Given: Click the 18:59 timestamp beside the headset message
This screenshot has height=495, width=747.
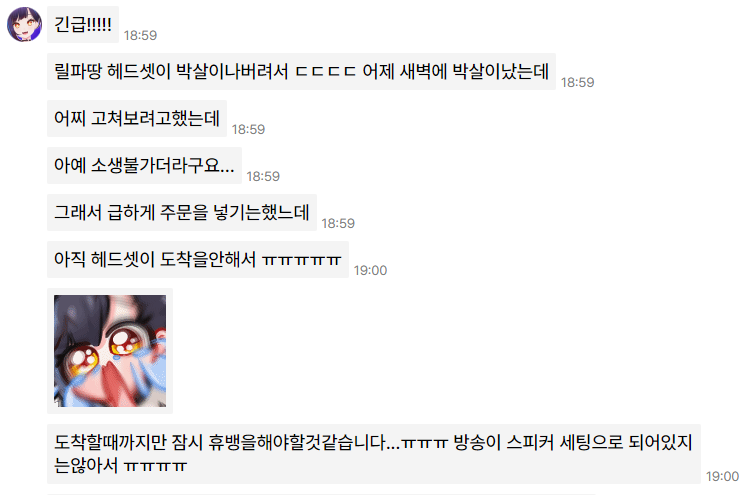Looking at the screenshot, I should click(577, 82).
